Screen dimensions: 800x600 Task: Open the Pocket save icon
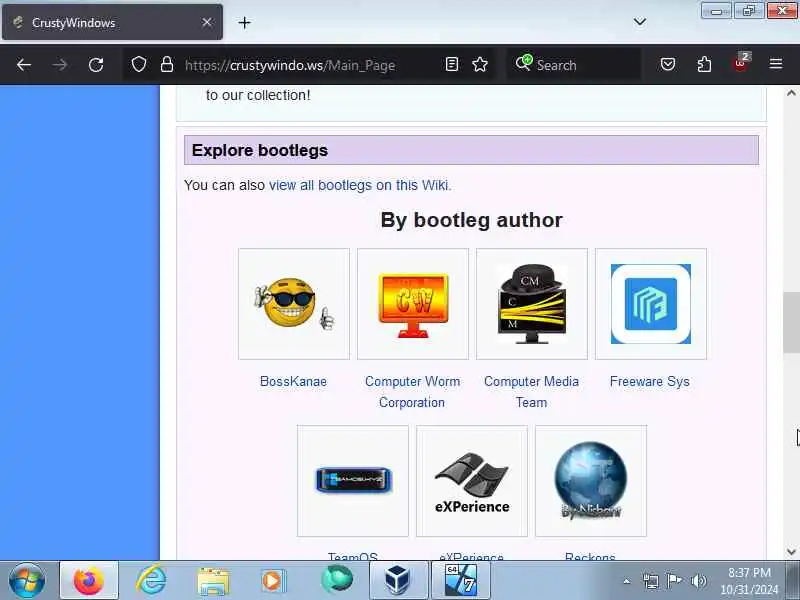click(x=668, y=64)
